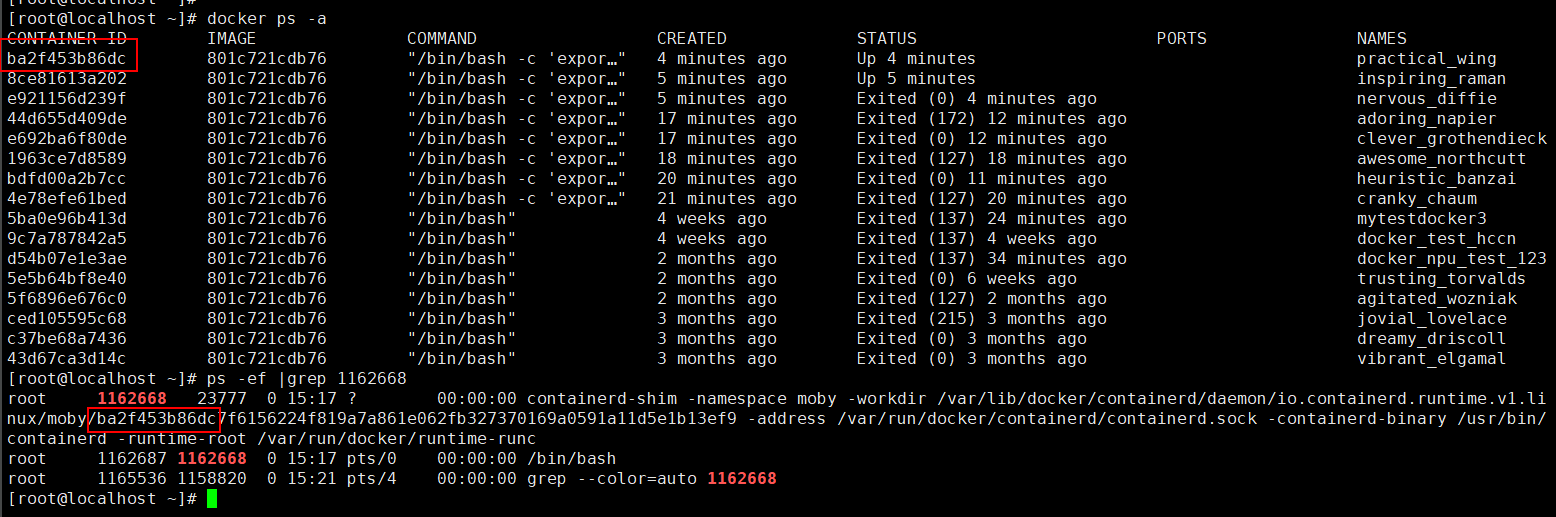This screenshot has width=1556, height=517.
Task: Click the container name awesome_northcutt
Action: (x=1442, y=159)
